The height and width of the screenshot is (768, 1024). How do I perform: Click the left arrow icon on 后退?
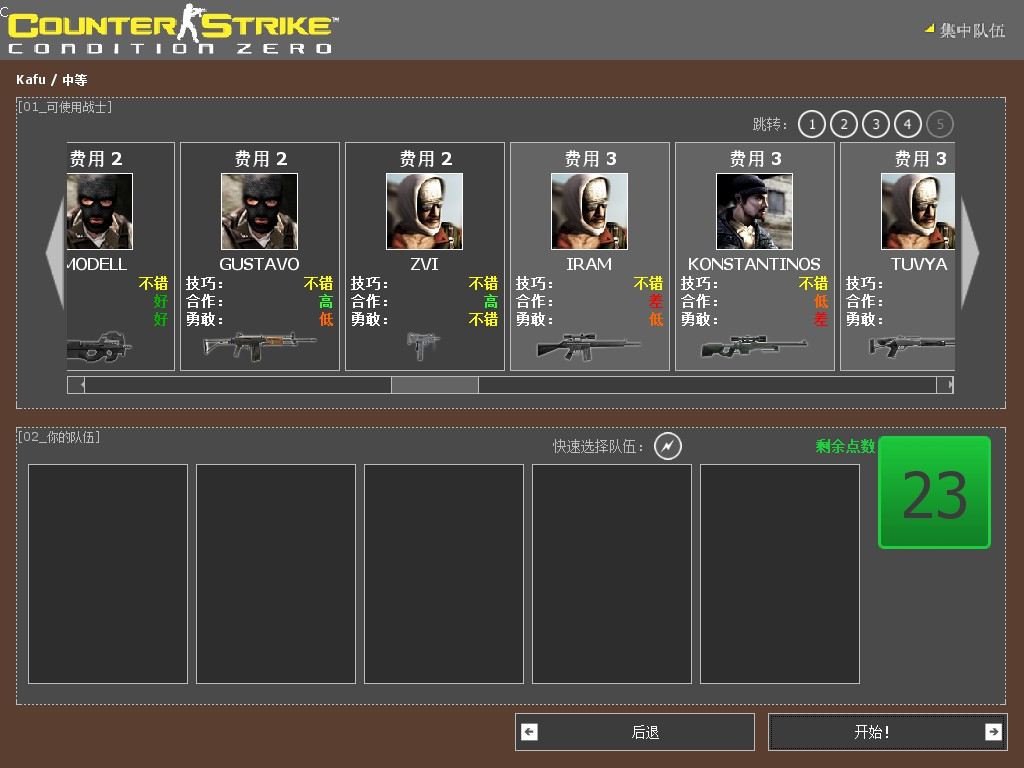(530, 732)
